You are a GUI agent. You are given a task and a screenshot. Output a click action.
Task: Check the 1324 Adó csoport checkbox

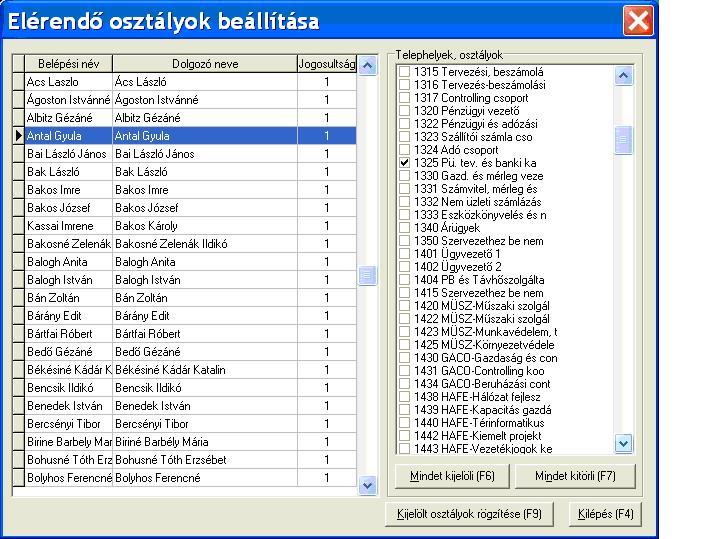pos(404,150)
